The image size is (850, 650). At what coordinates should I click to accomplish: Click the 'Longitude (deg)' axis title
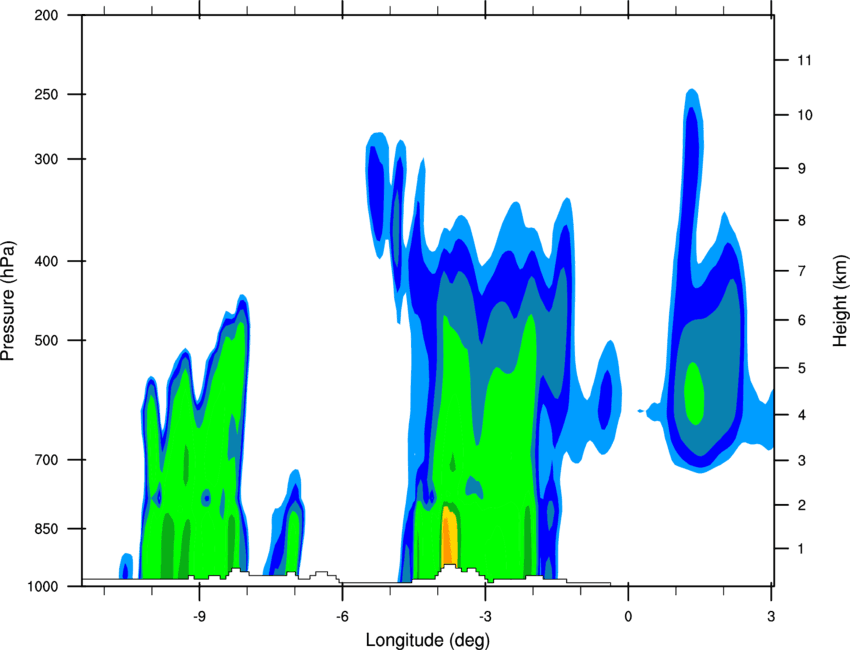point(428,640)
